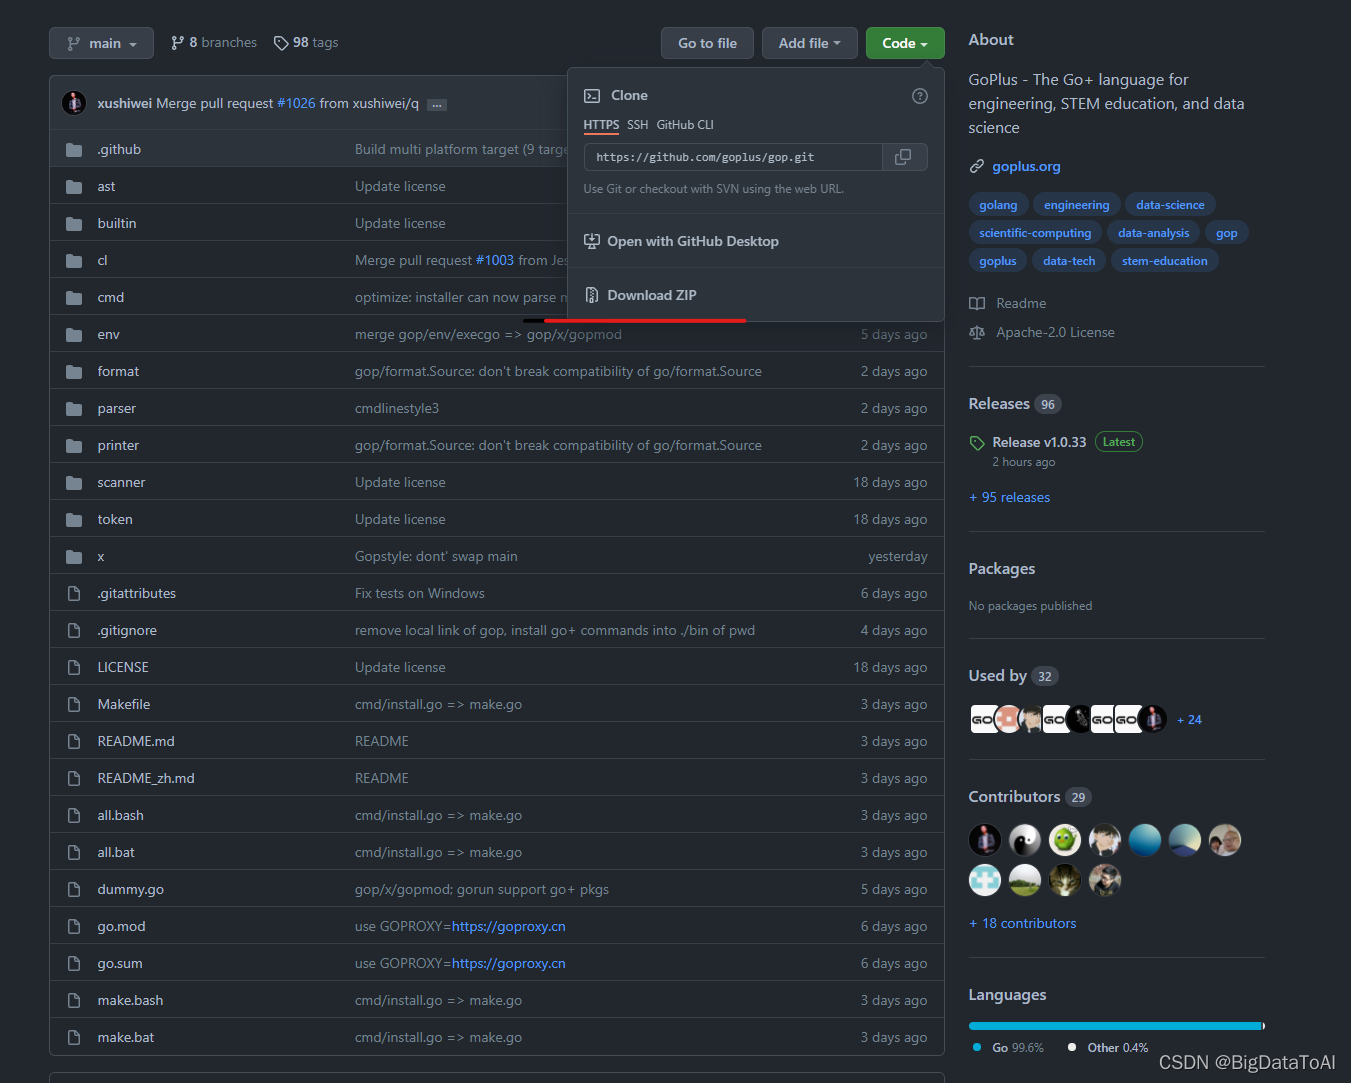Screen dimensions: 1351x1083
Task: Copy the HTTPS clone URL icon
Action: pyautogui.click(x=903, y=157)
